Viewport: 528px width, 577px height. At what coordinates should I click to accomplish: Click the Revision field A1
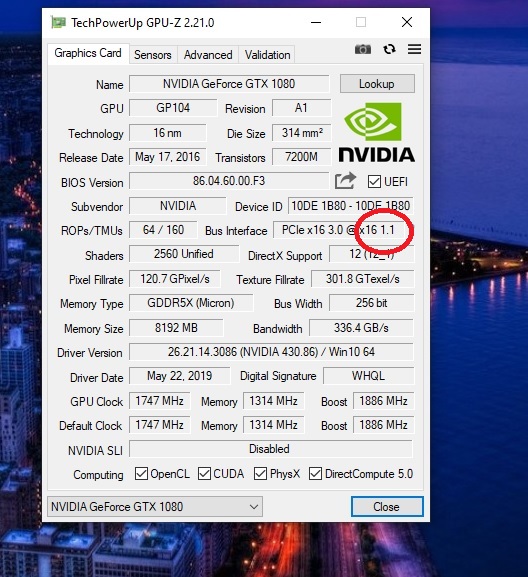tap(301, 108)
